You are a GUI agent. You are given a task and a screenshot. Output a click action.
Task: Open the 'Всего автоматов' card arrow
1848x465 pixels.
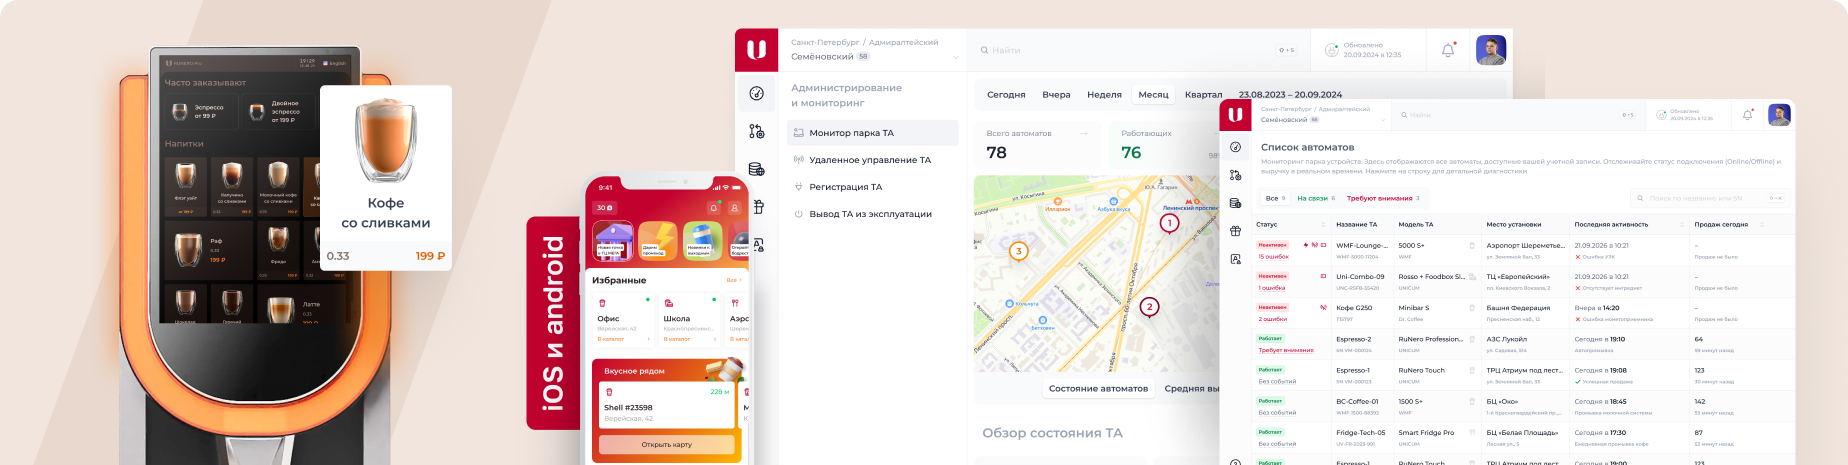1083,133
